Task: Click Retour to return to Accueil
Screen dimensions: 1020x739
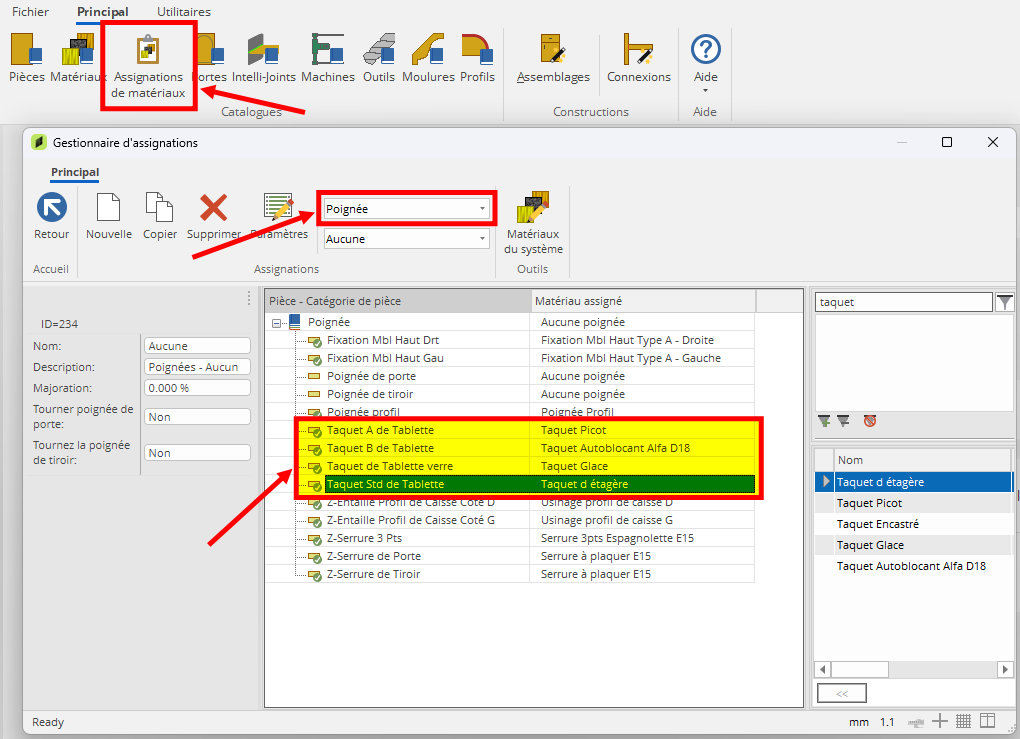Action: point(51,217)
